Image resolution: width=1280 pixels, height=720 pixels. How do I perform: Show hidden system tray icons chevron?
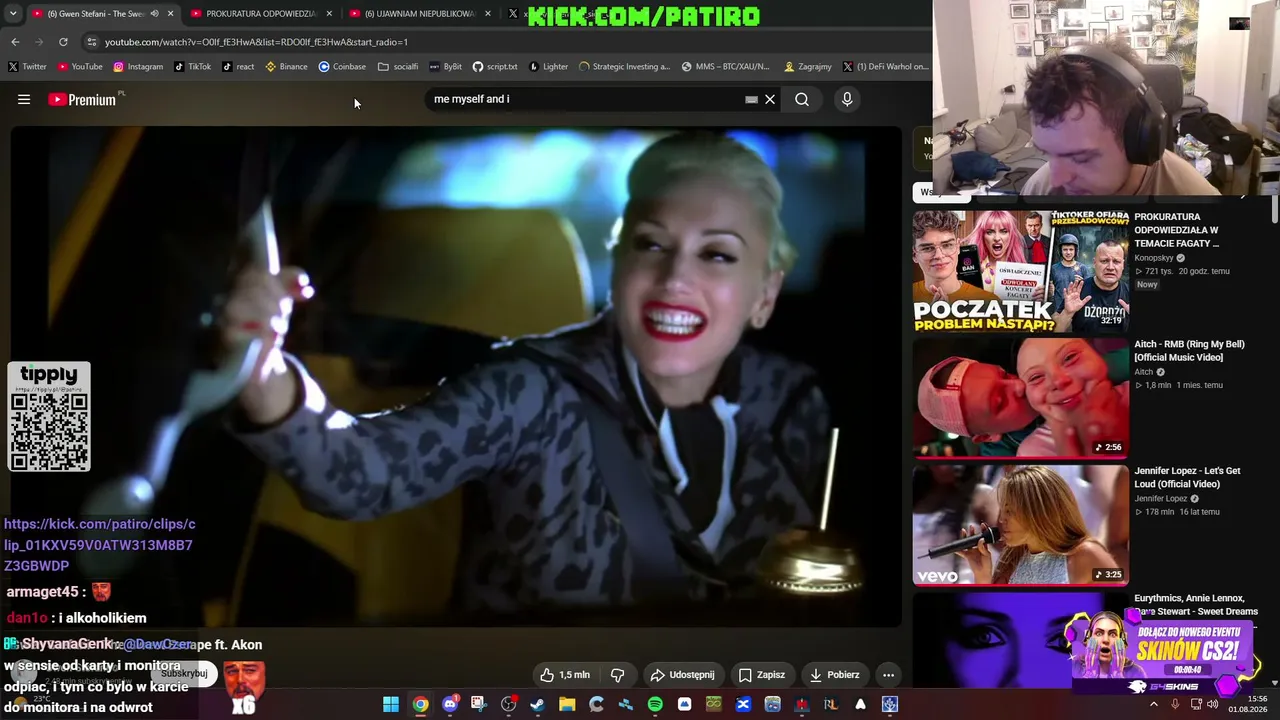coord(1153,704)
